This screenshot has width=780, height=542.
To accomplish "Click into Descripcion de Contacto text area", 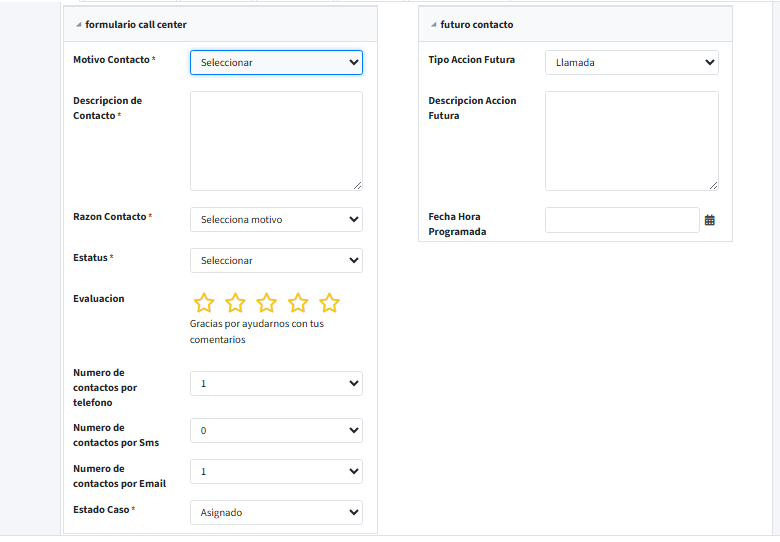I will (276, 140).
